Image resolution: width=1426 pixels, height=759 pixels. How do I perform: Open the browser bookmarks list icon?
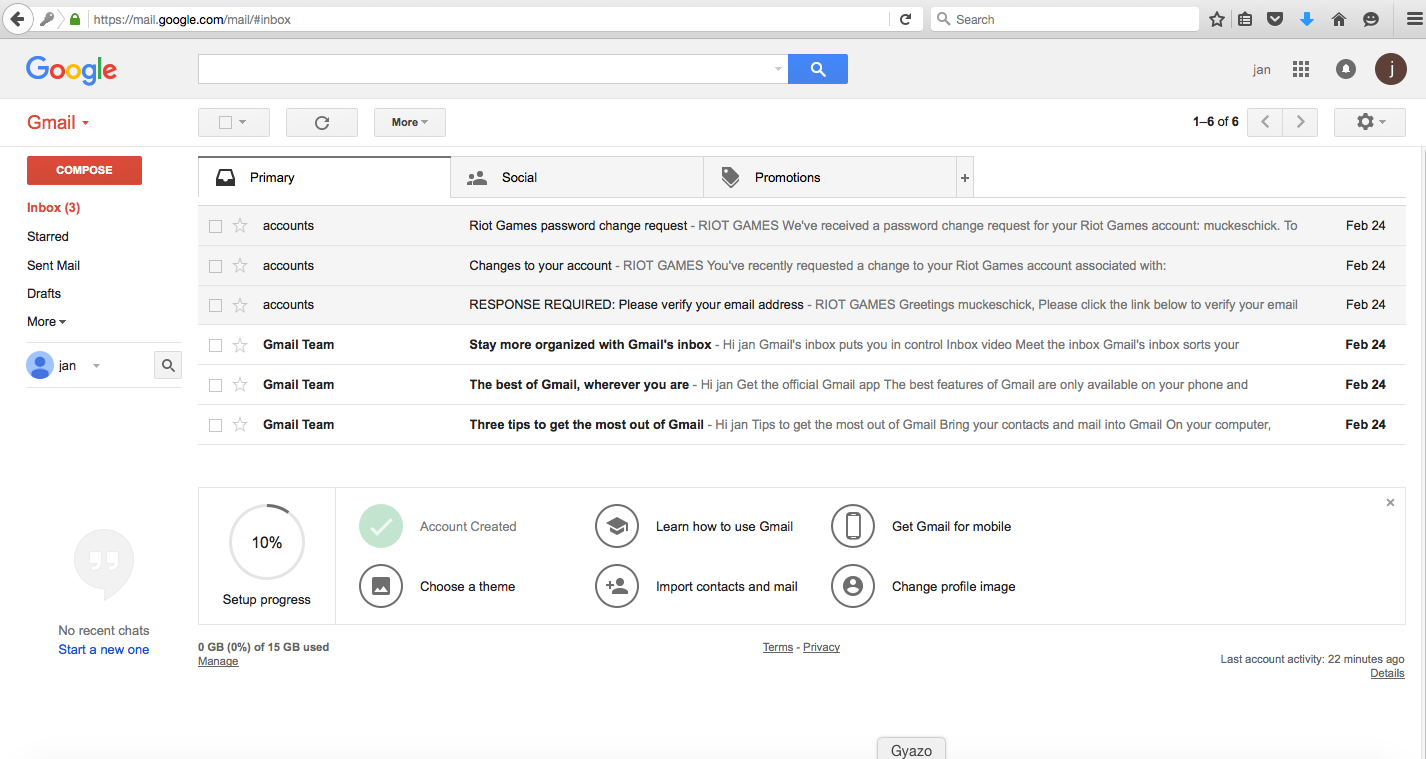tap(1246, 19)
